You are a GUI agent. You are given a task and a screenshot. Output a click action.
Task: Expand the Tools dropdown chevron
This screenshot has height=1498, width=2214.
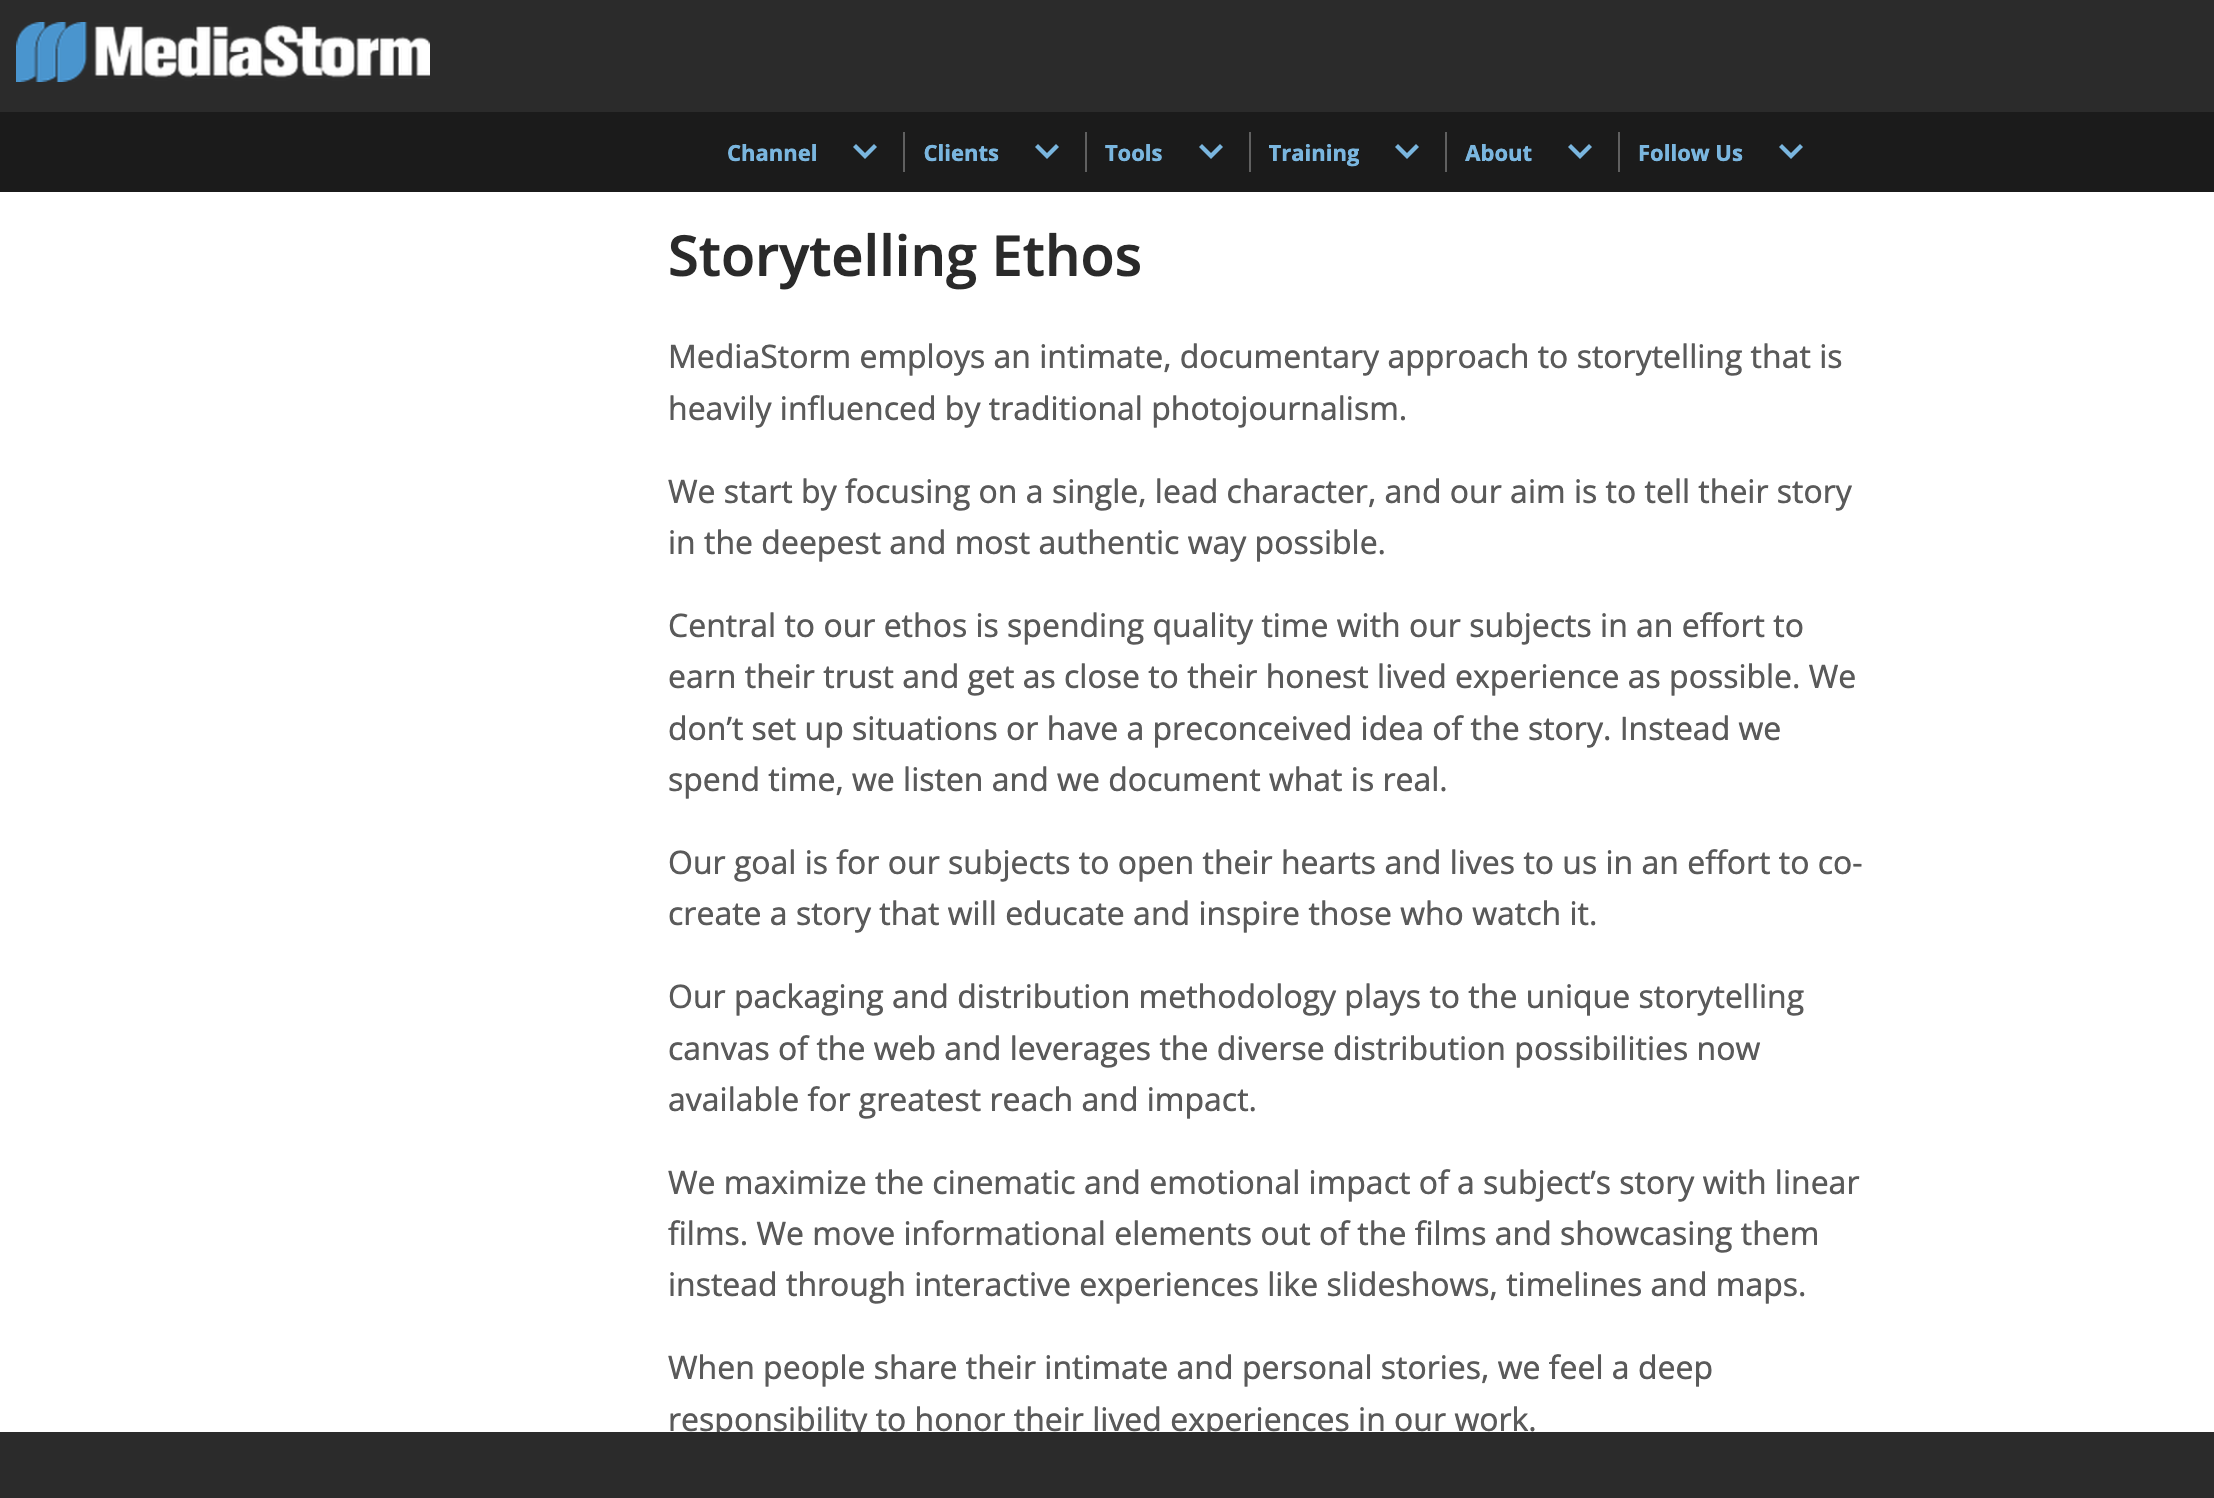point(1211,152)
